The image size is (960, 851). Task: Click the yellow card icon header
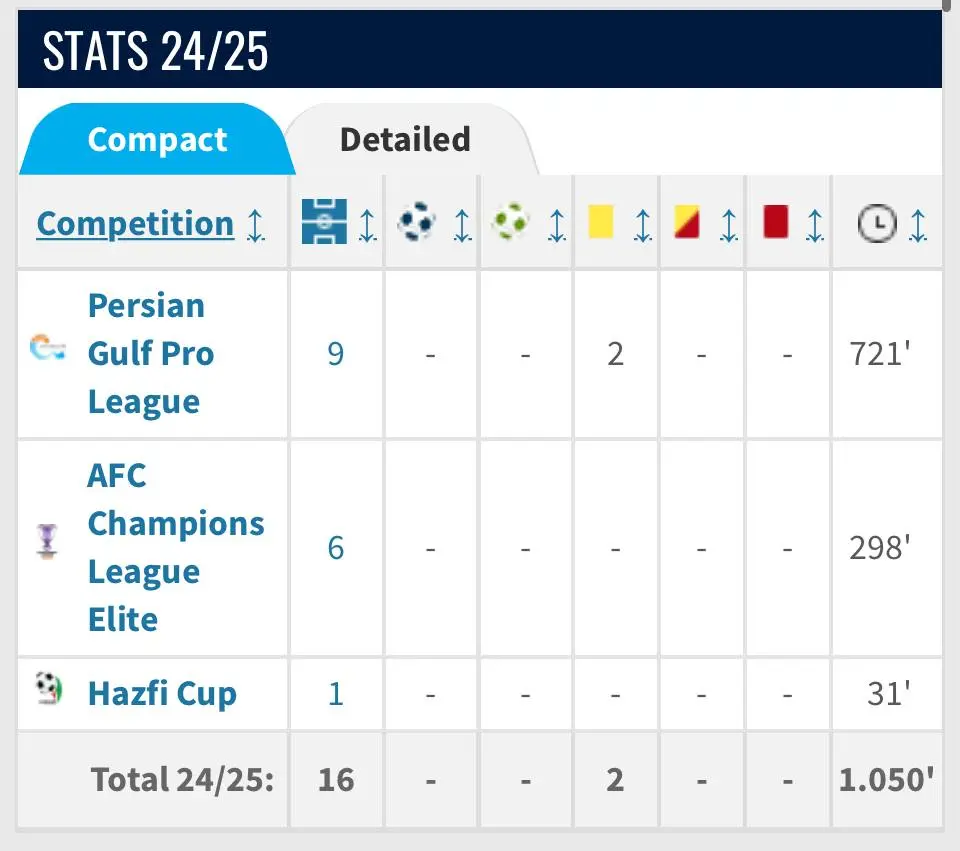pos(601,222)
